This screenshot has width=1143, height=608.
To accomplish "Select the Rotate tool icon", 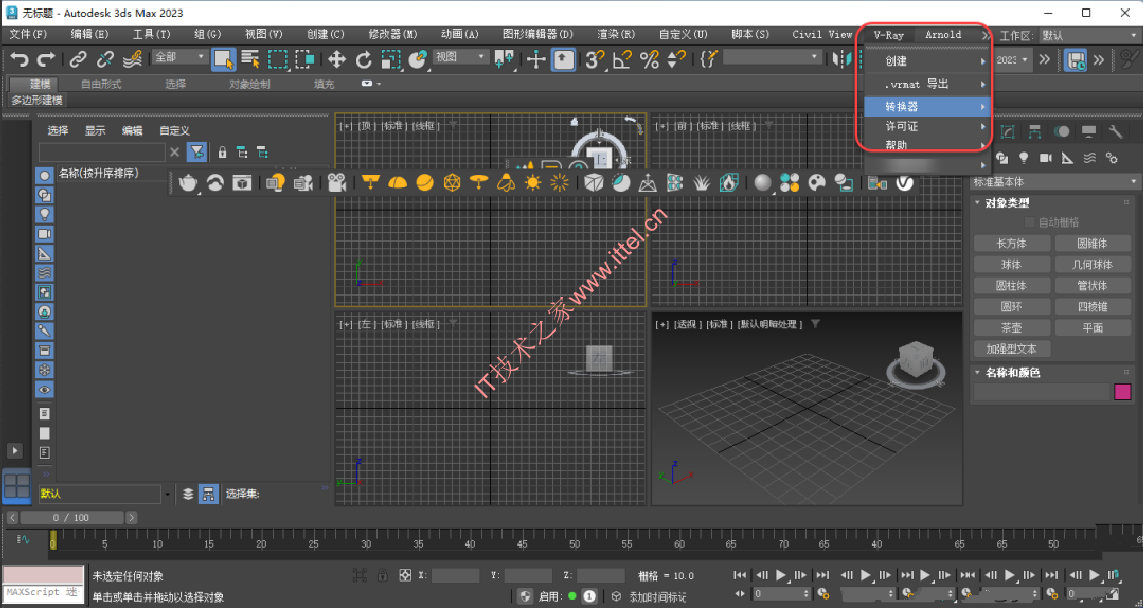I will point(363,60).
